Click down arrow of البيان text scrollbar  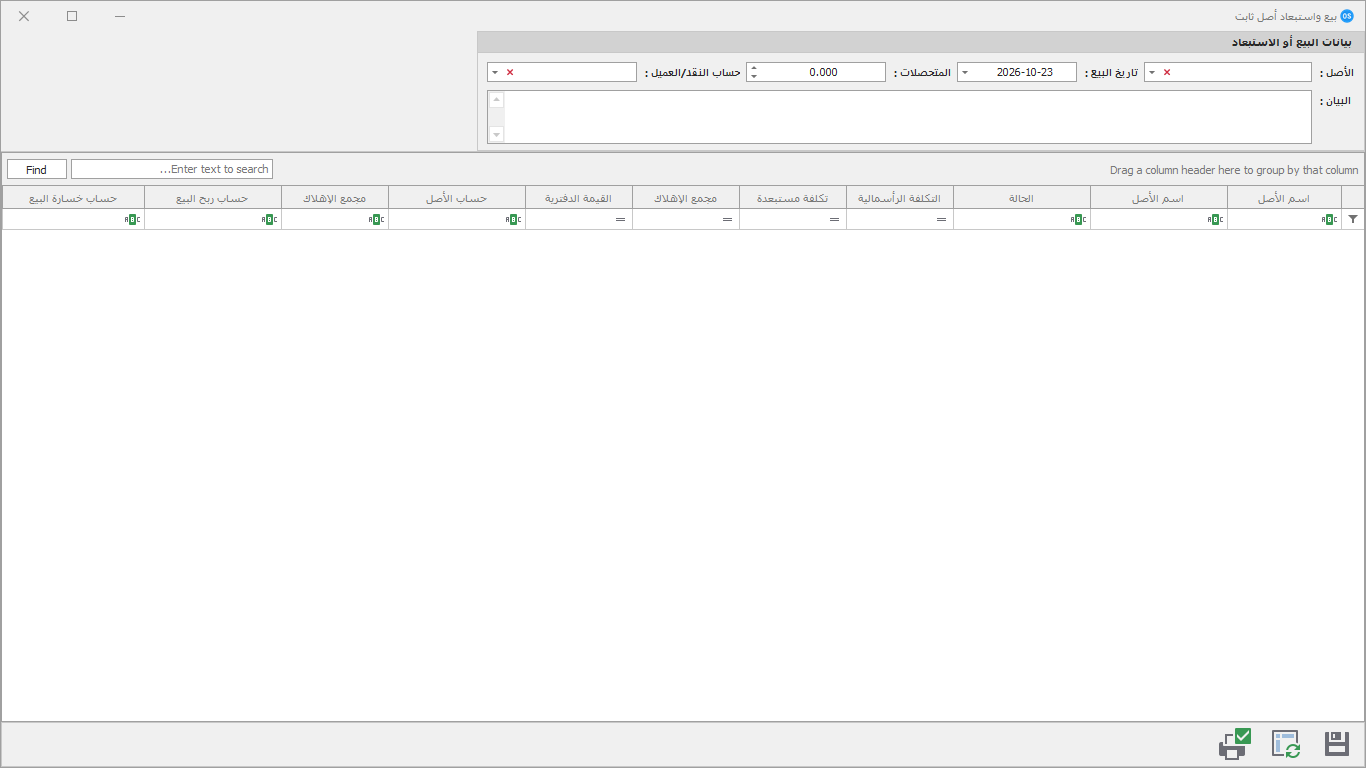(x=497, y=134)
